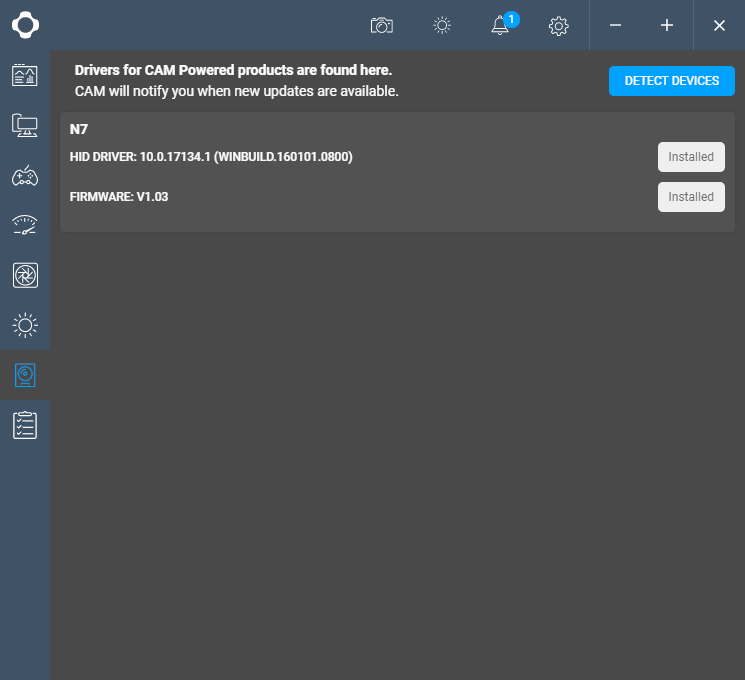Open the Cooling fan section
This screenshot has width=745, height=680.
click(x=25, y=275)
